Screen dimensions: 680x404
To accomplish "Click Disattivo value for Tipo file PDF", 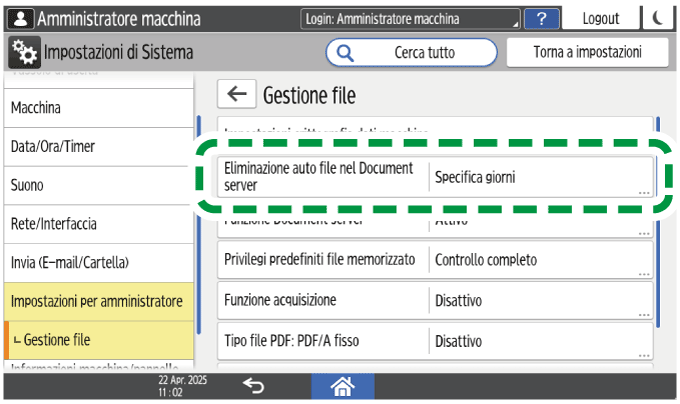I will point(458,341).
